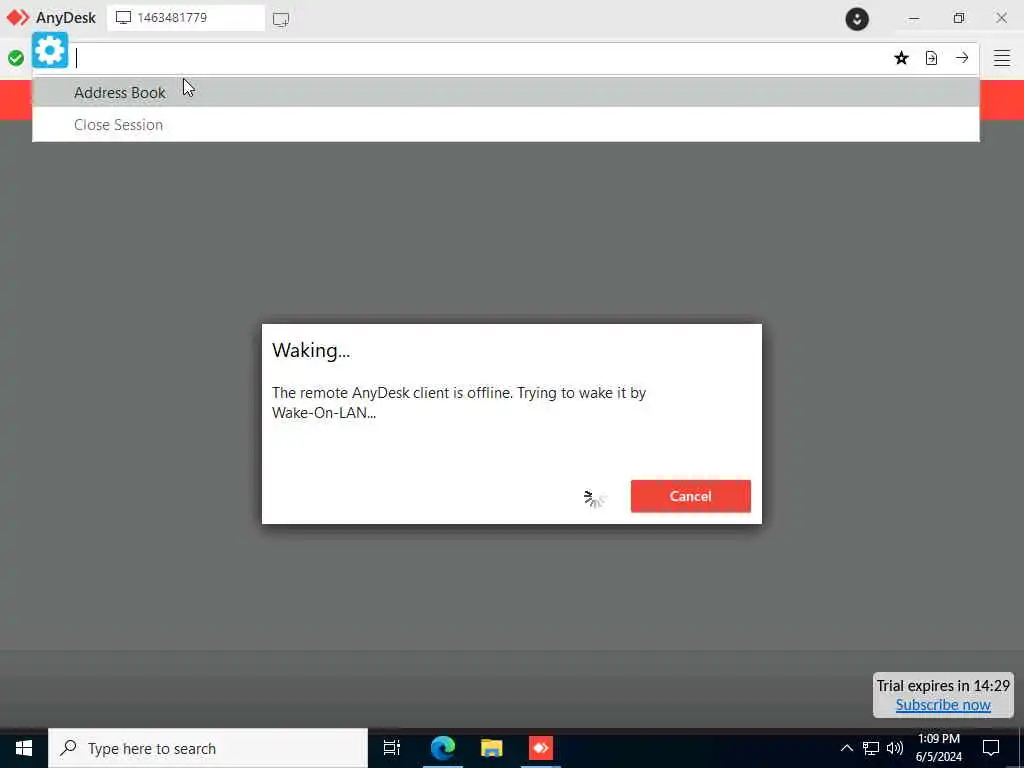This screenshot has width=1024, height=768.
Task: Open File Explorer from taskbar
Action: [491, 748]
